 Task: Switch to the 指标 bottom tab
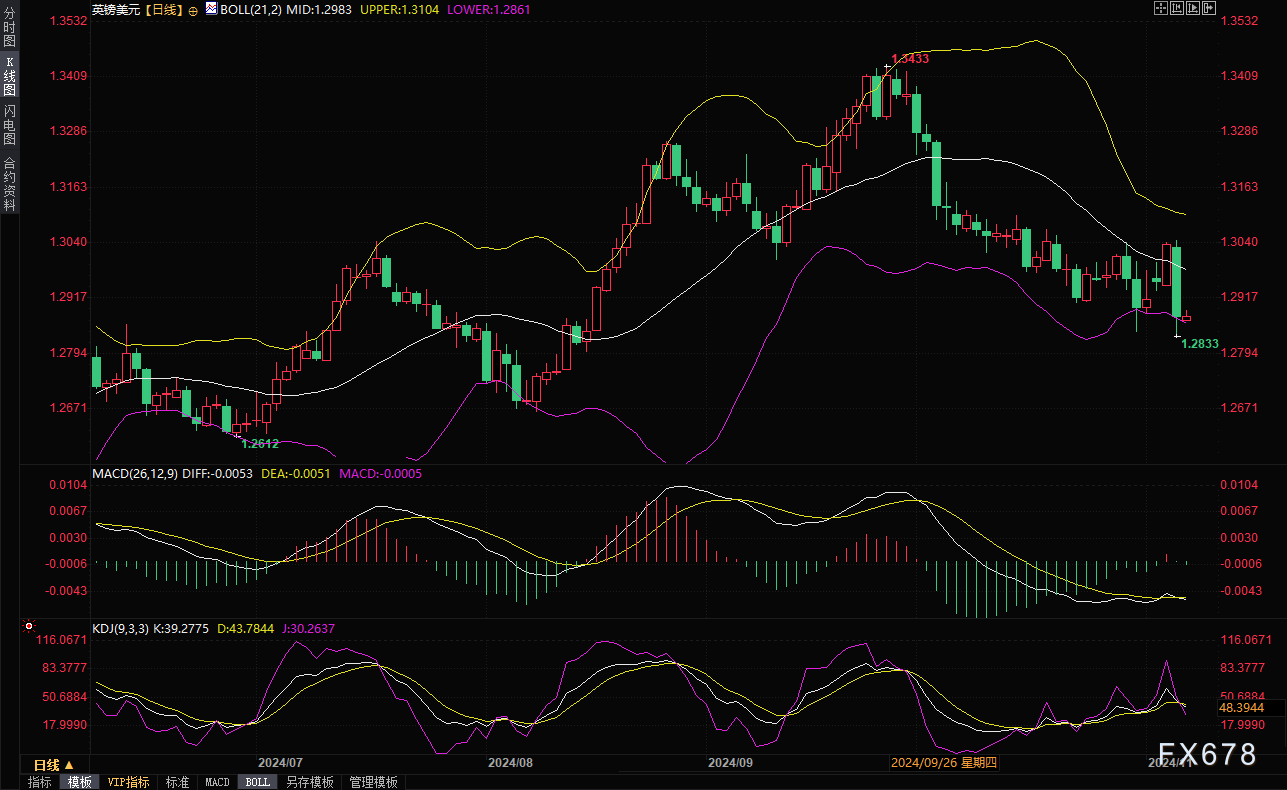coord(40,782)
